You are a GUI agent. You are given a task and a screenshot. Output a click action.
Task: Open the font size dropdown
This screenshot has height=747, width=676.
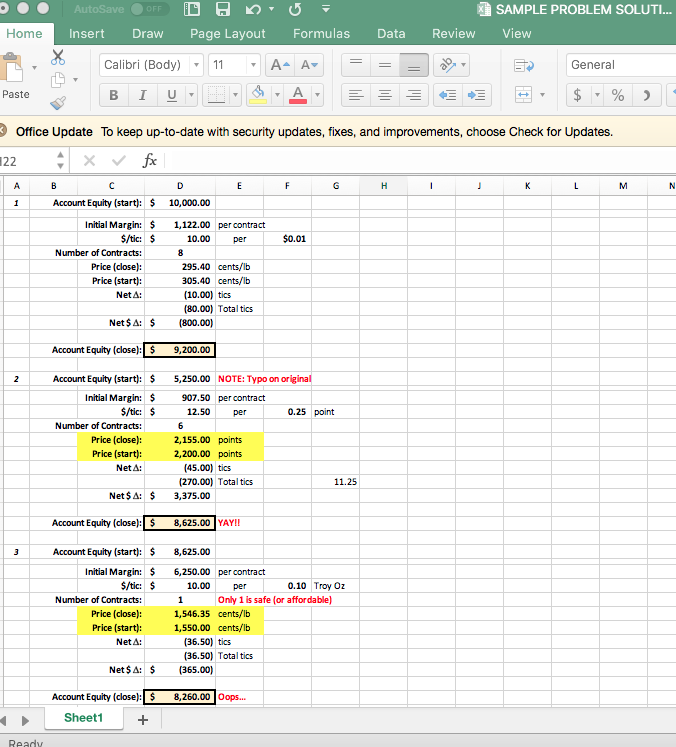coord(253,65)
